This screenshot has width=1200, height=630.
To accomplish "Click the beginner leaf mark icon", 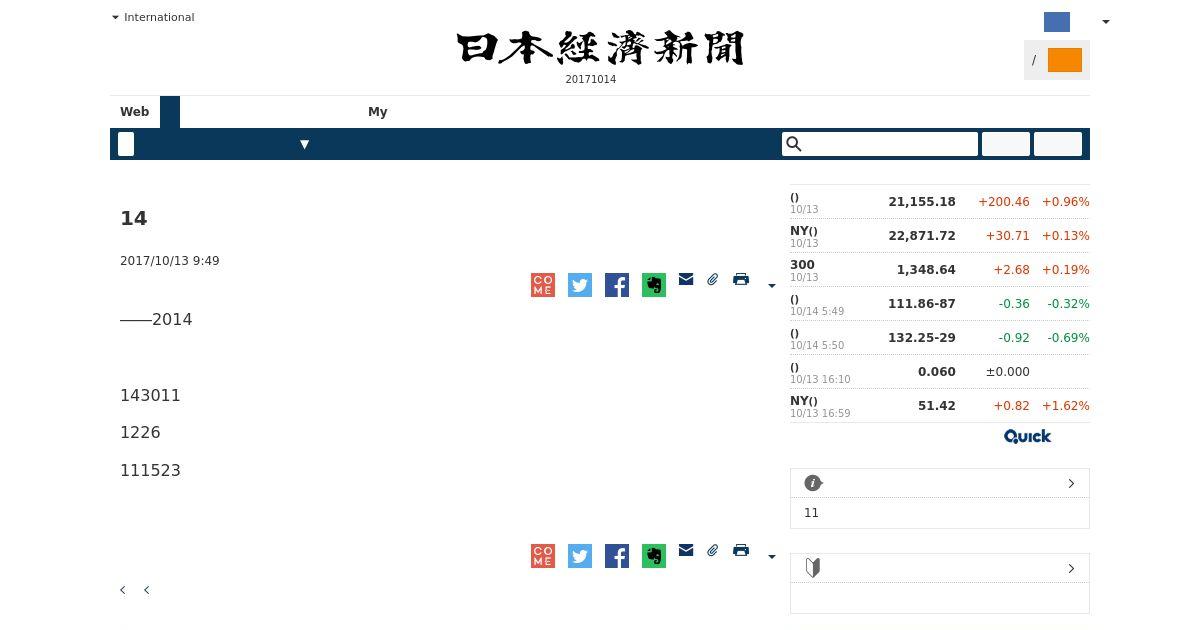I will pyautogui.click(x=813, y=568).
